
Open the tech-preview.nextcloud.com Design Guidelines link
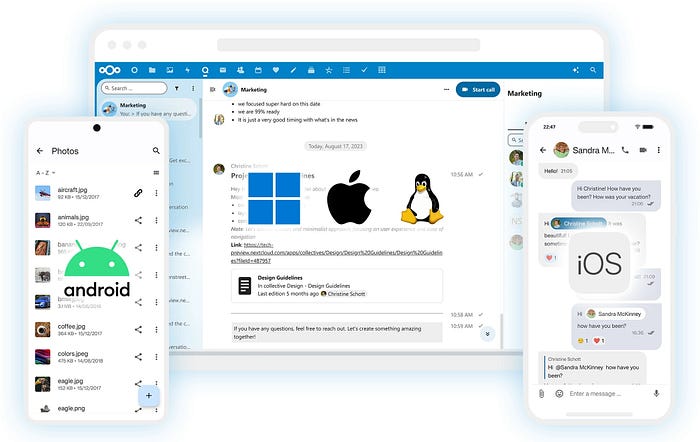(x=336, y=253)
